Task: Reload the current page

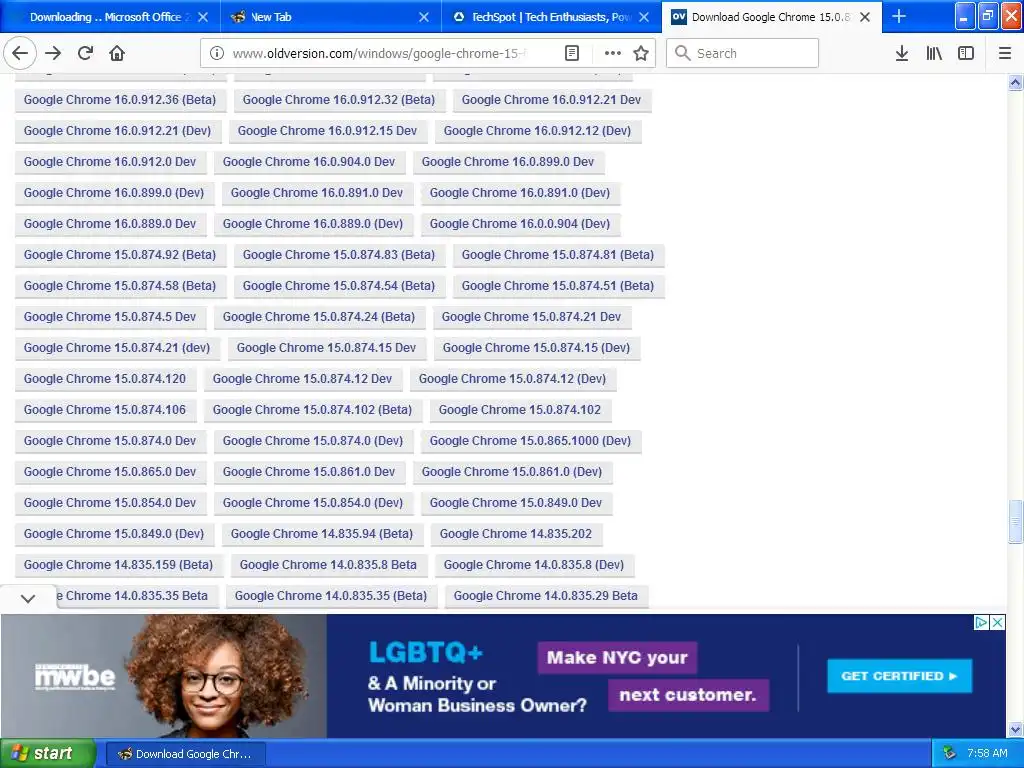Action: pyautogui.click(x=86, y=54)
